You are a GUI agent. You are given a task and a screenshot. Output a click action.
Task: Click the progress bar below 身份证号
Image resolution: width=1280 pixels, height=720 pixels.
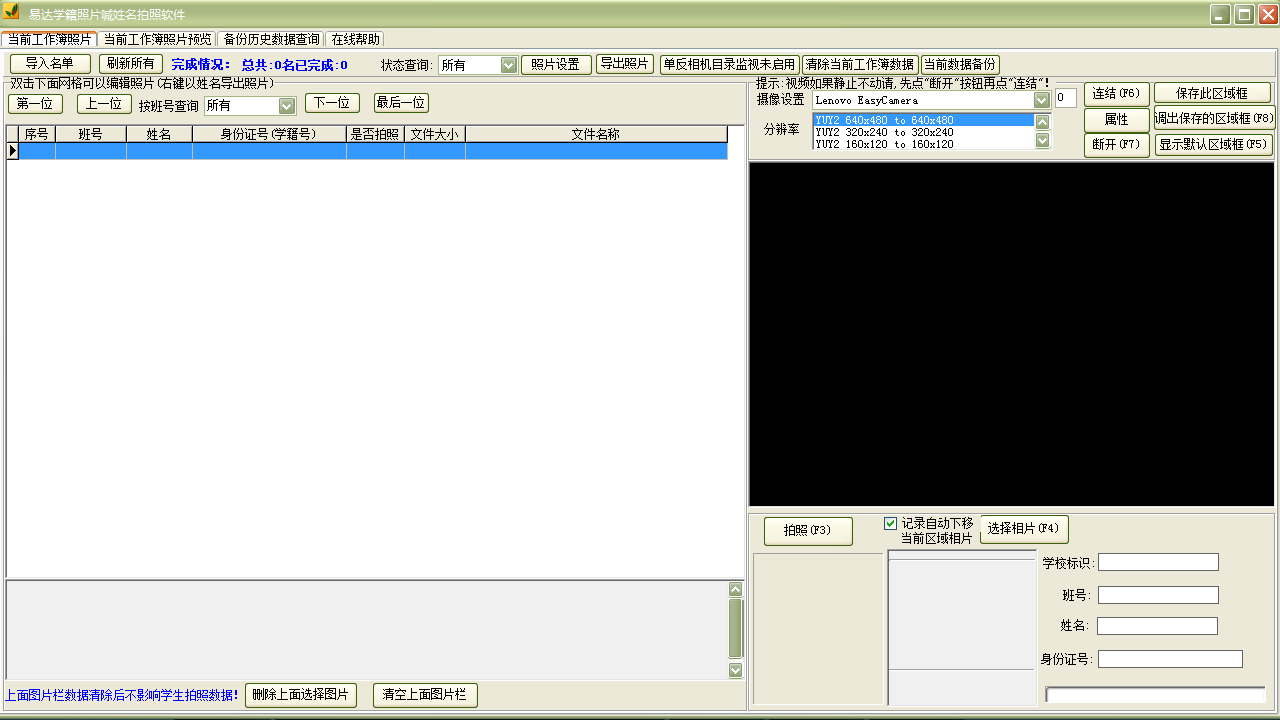pos(1155,695)
